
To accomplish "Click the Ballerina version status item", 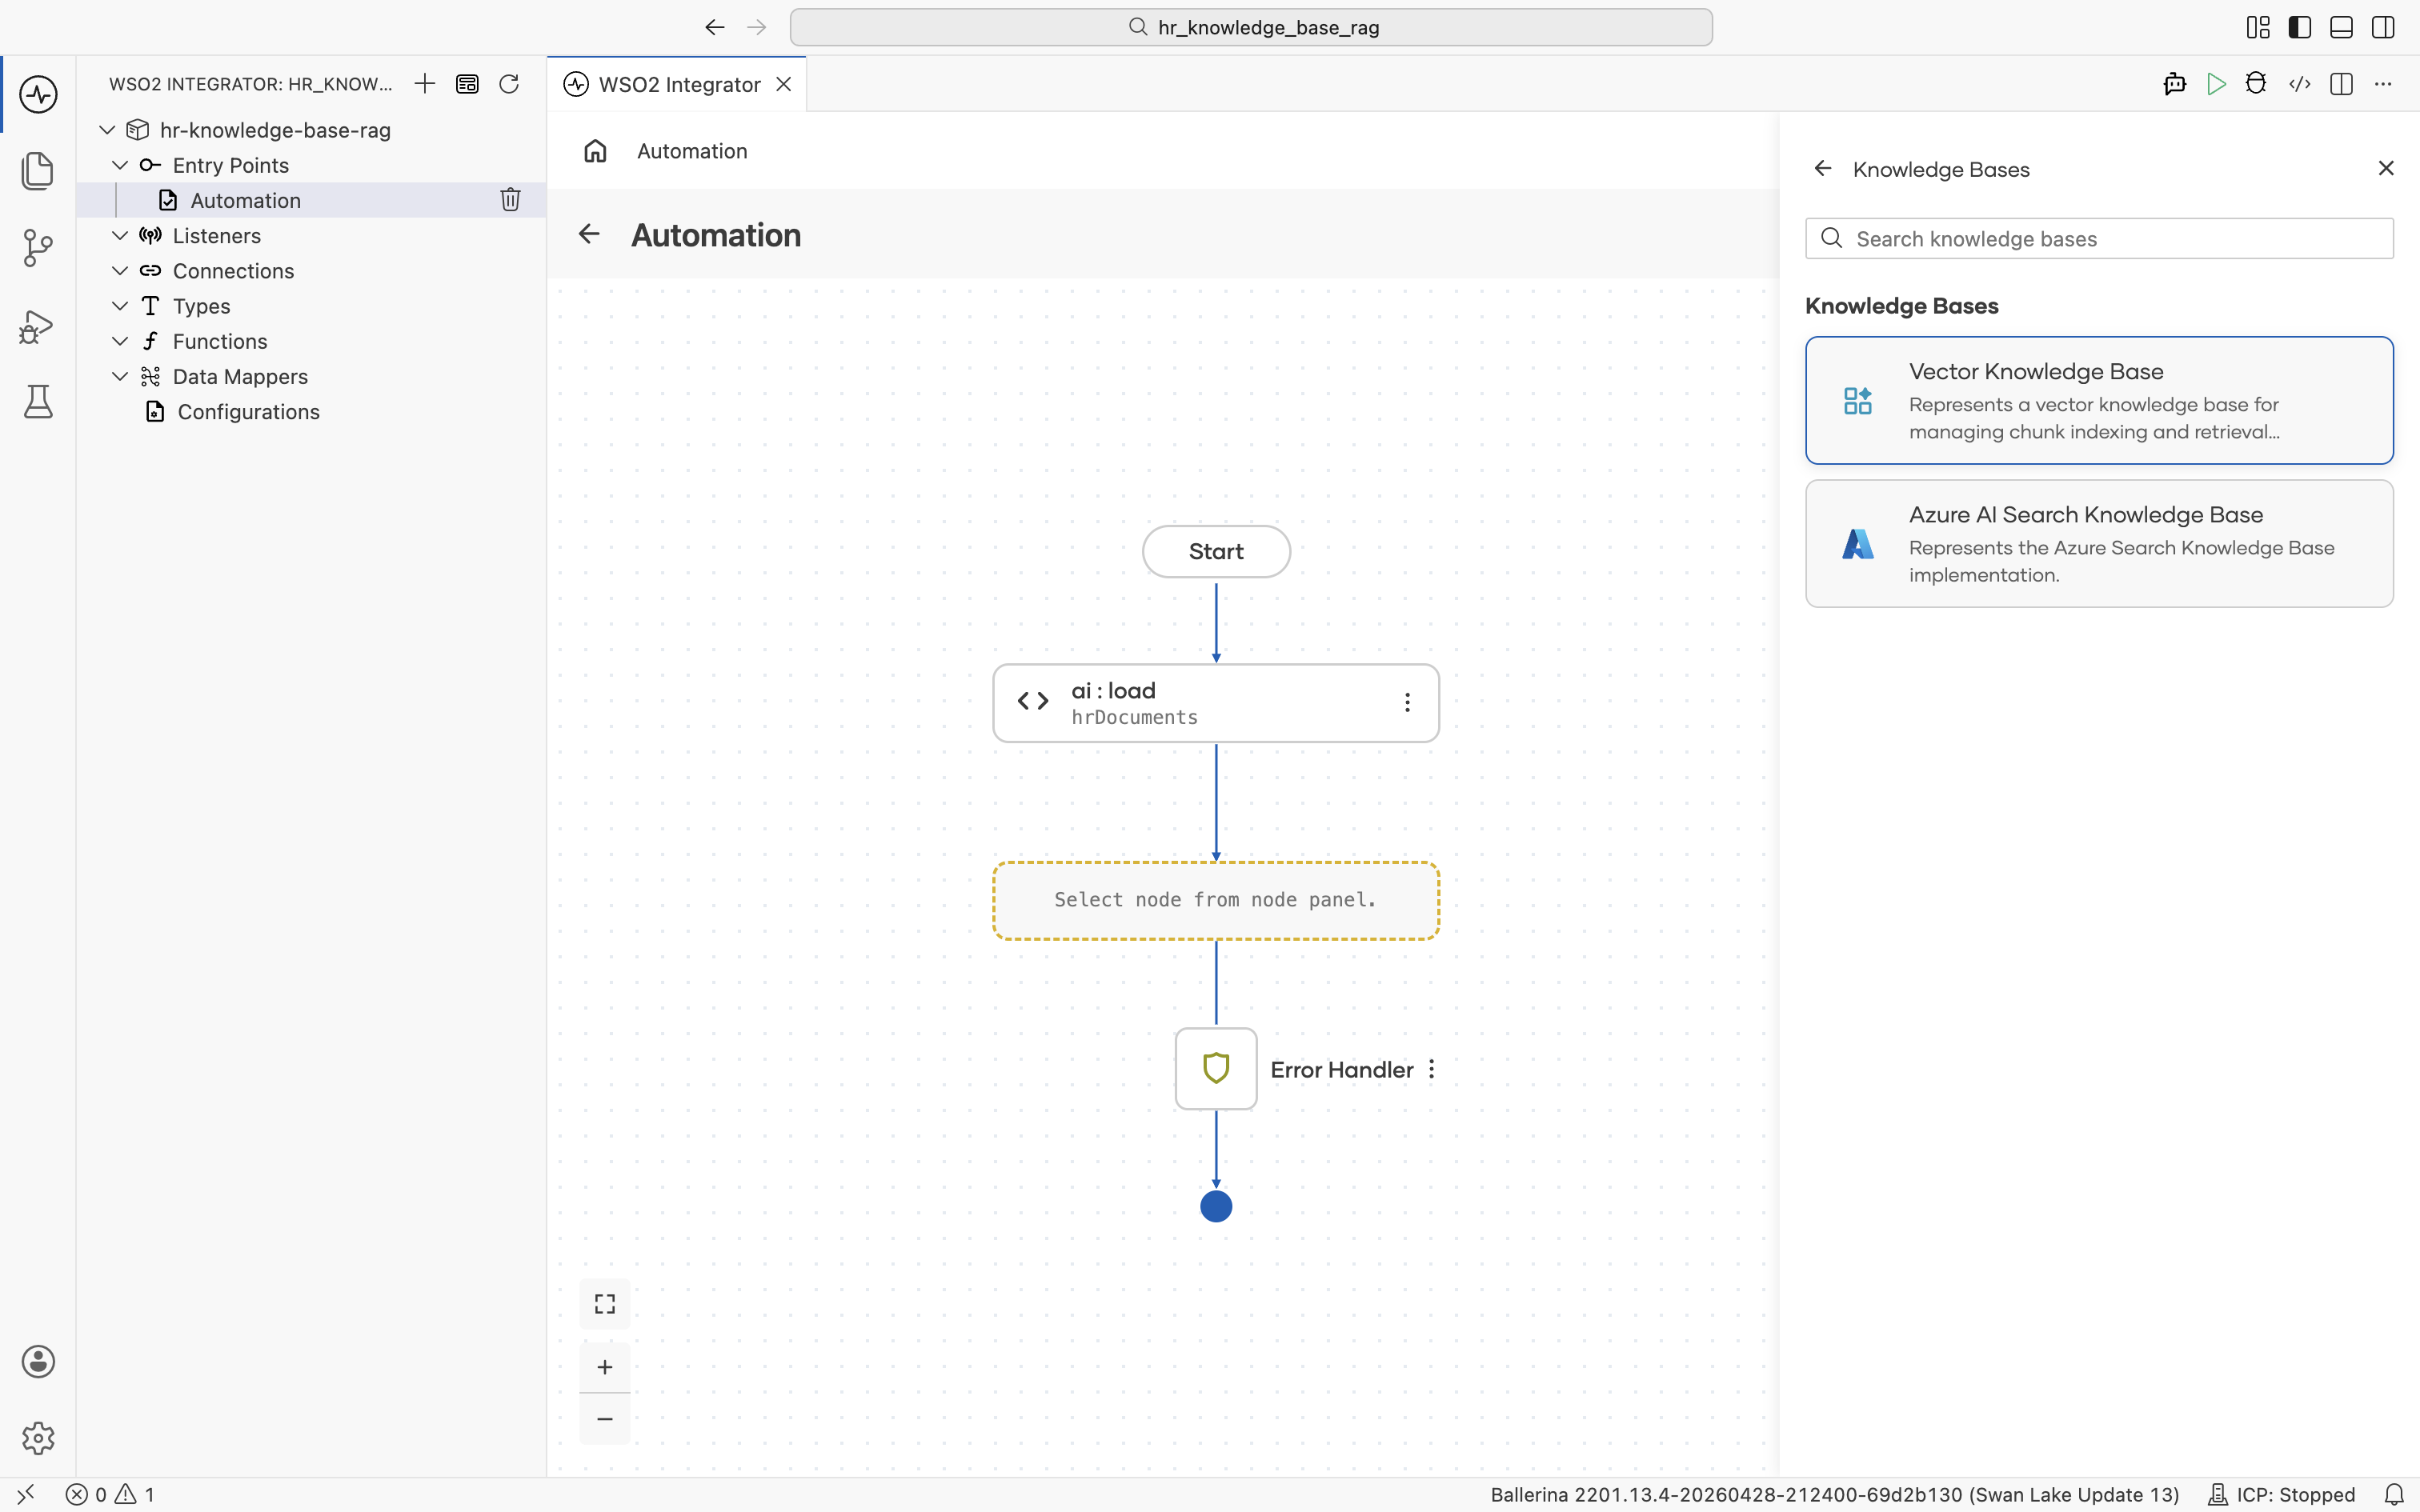I will coord(1834,1495).
